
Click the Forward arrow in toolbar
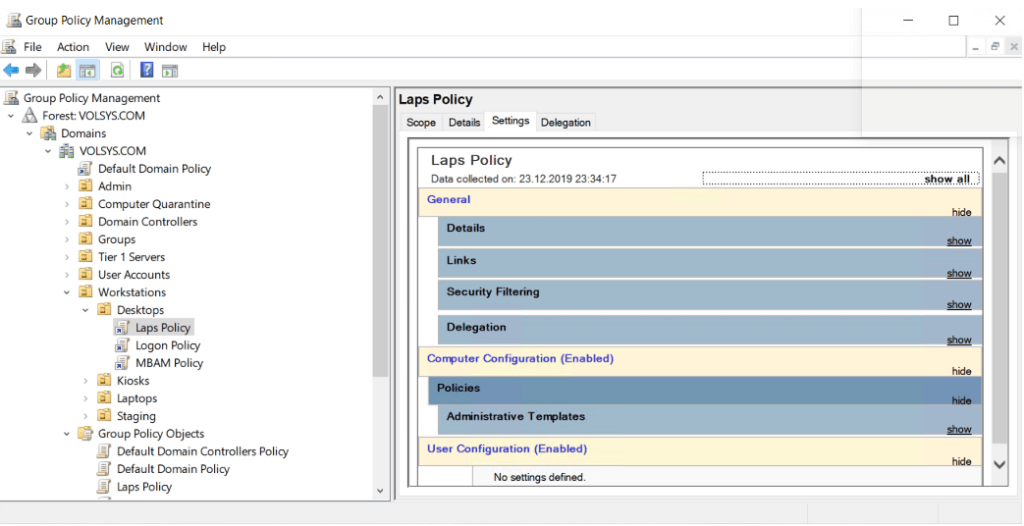pyautogui.click(x=34, y=70)
